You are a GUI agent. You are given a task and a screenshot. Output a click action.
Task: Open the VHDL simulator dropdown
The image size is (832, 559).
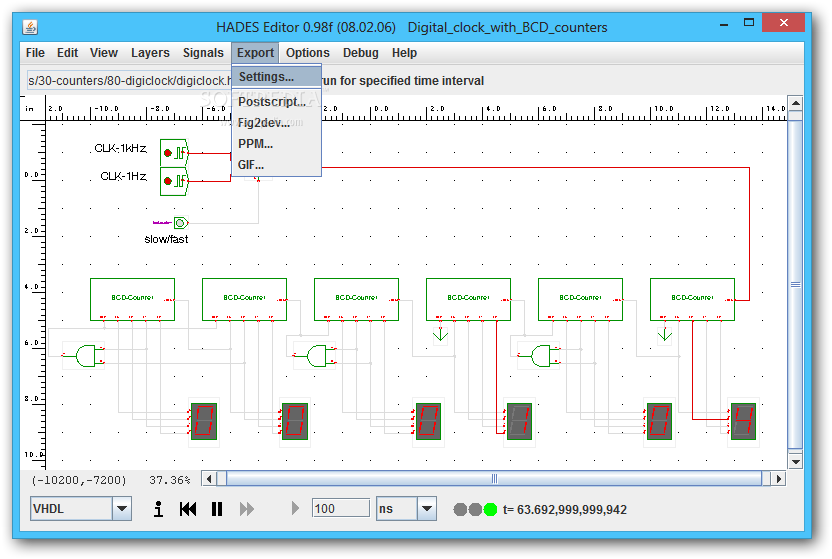pyautogui.click(x=122, y=509)
